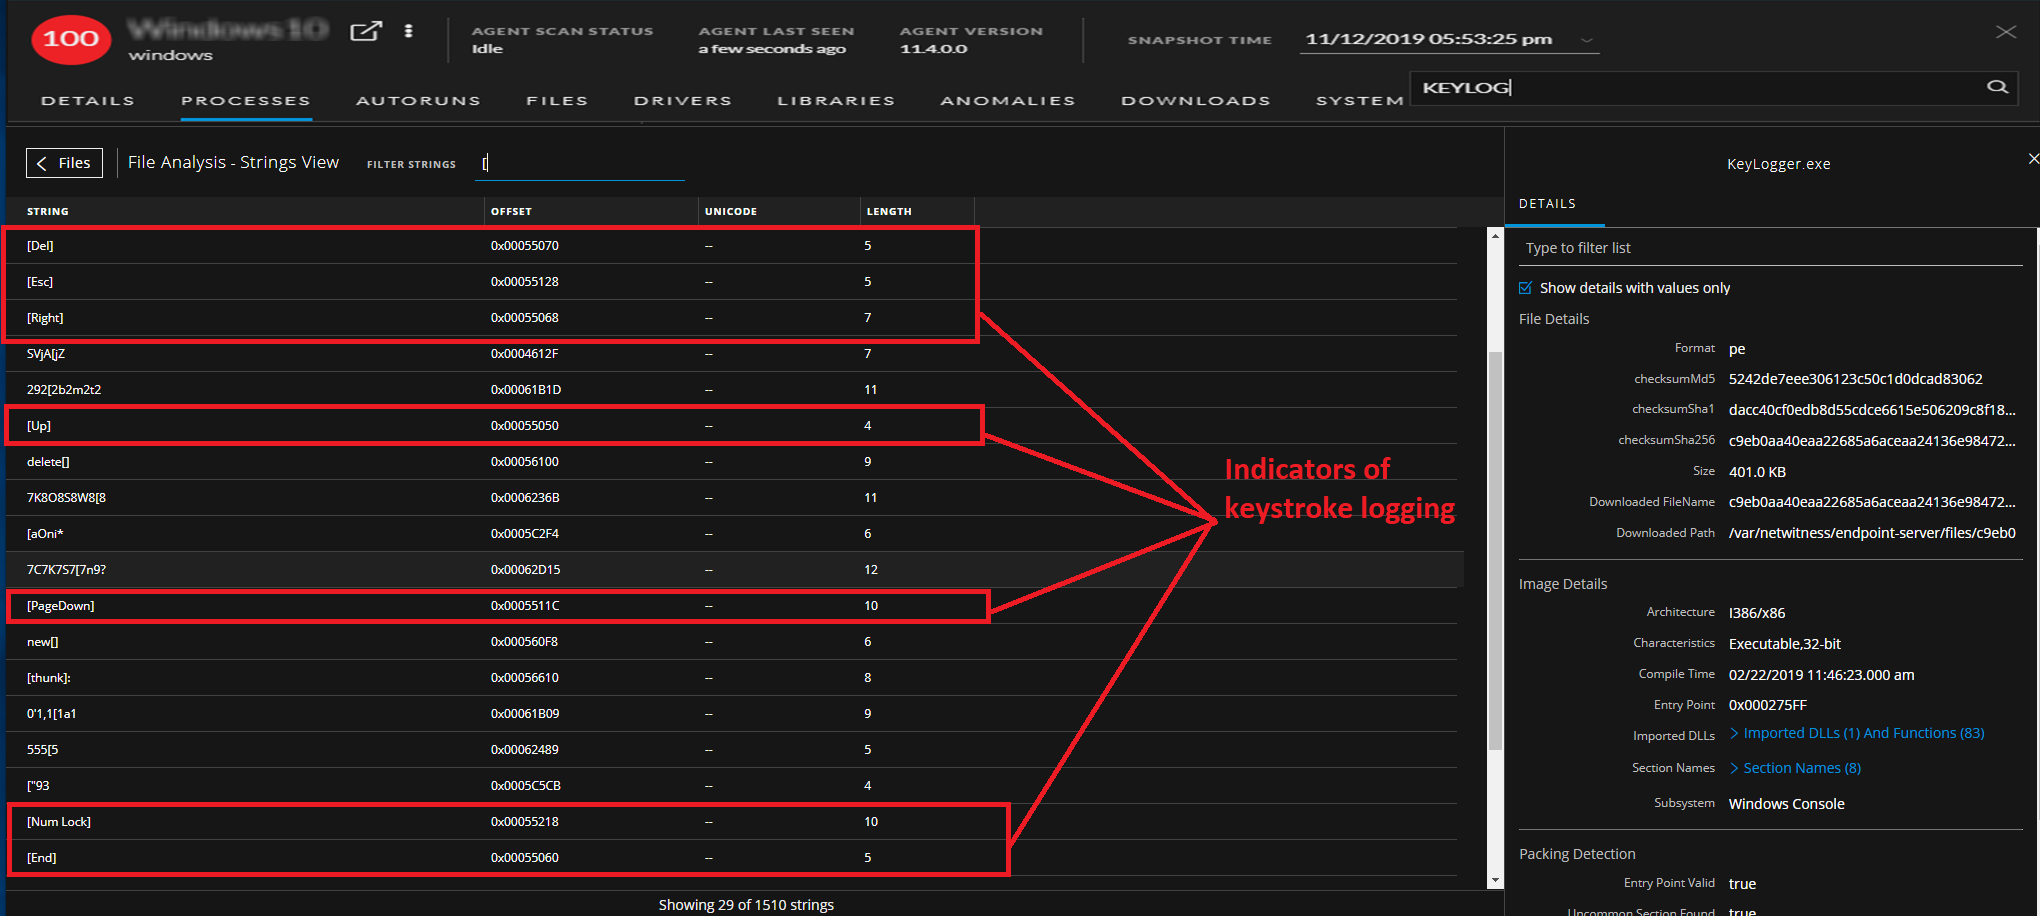
Task: Expand Imported DLLs and Functions list
Action: tap(1862, 733)
